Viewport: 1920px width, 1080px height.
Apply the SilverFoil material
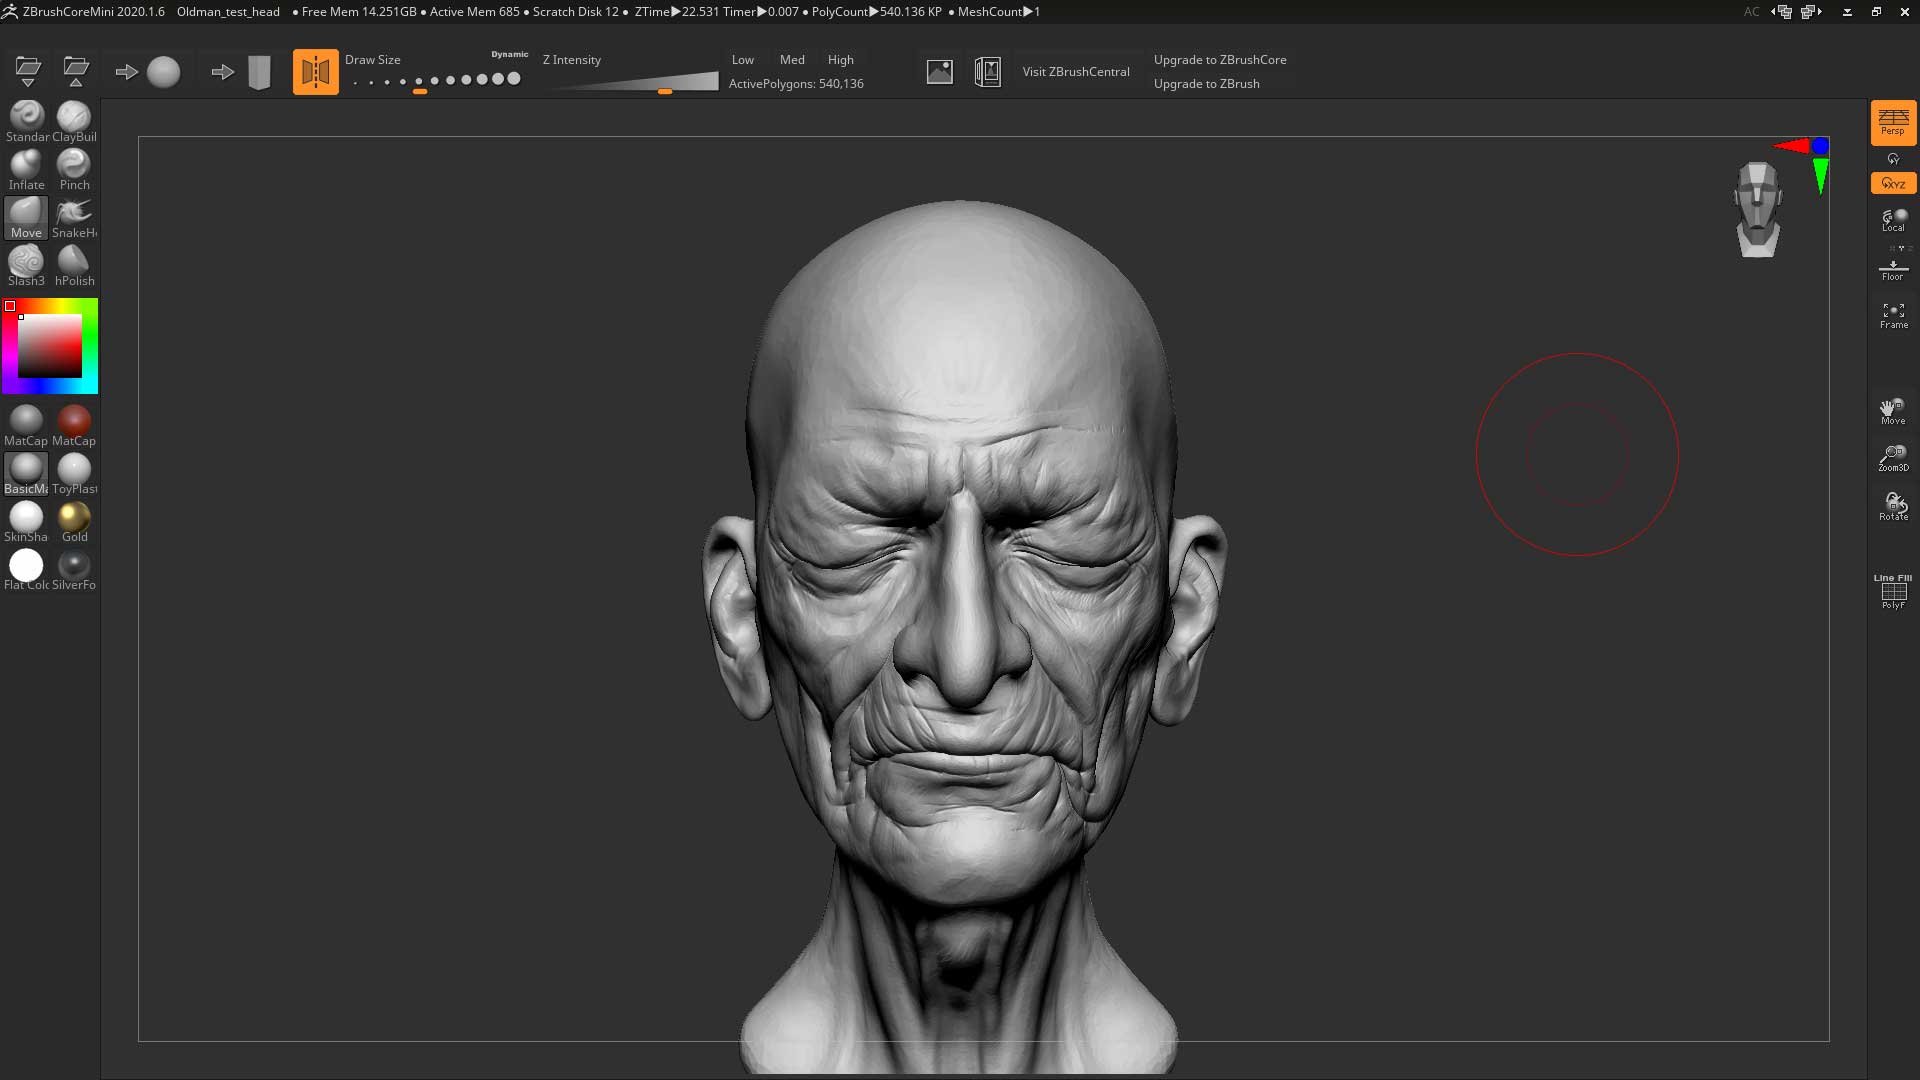(x=74, y=570)
